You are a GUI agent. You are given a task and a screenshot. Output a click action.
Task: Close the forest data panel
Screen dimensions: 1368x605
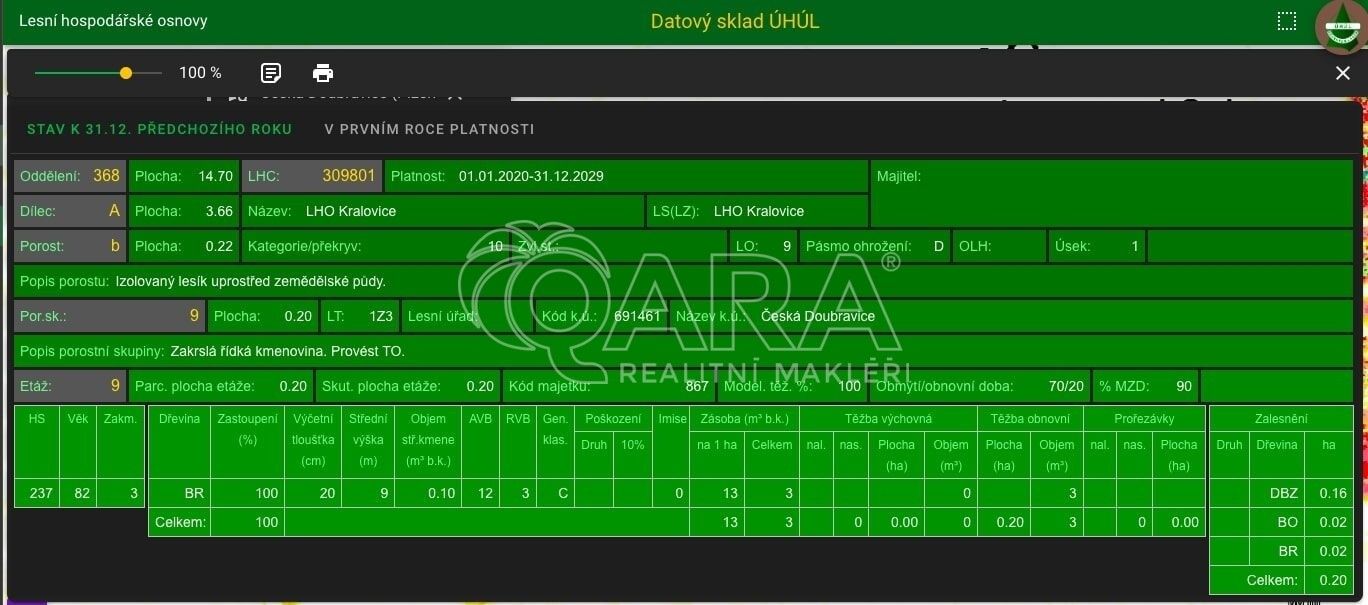click(1343, 73)
